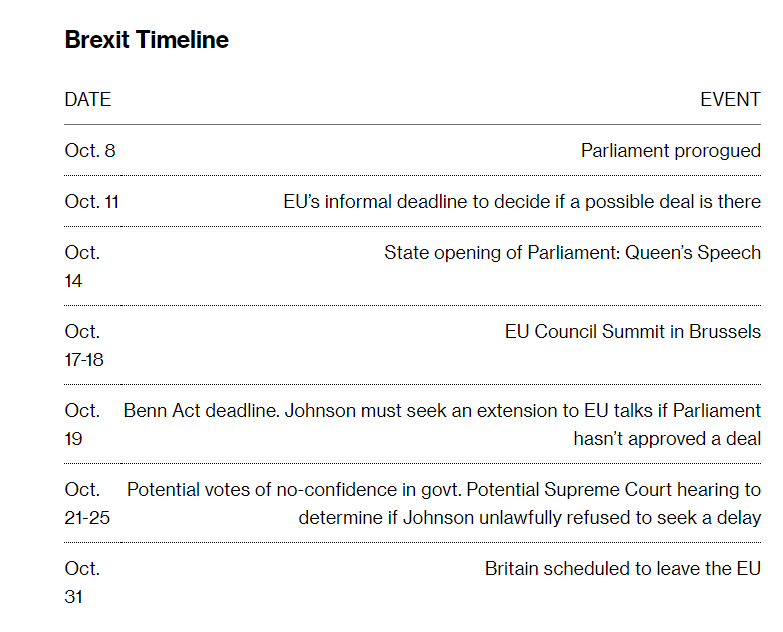Click EU Council Summit in Brussels text
The image size is (783, 632).
(633, 331)
